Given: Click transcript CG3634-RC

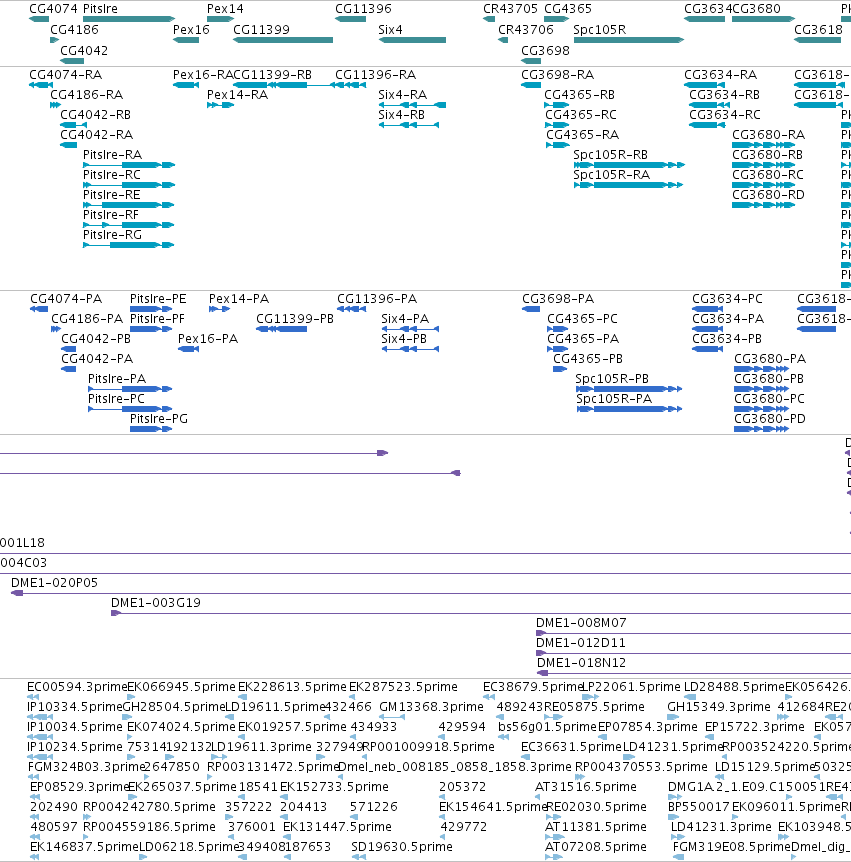Looking at the screenshot, I should tap(707, 125).
